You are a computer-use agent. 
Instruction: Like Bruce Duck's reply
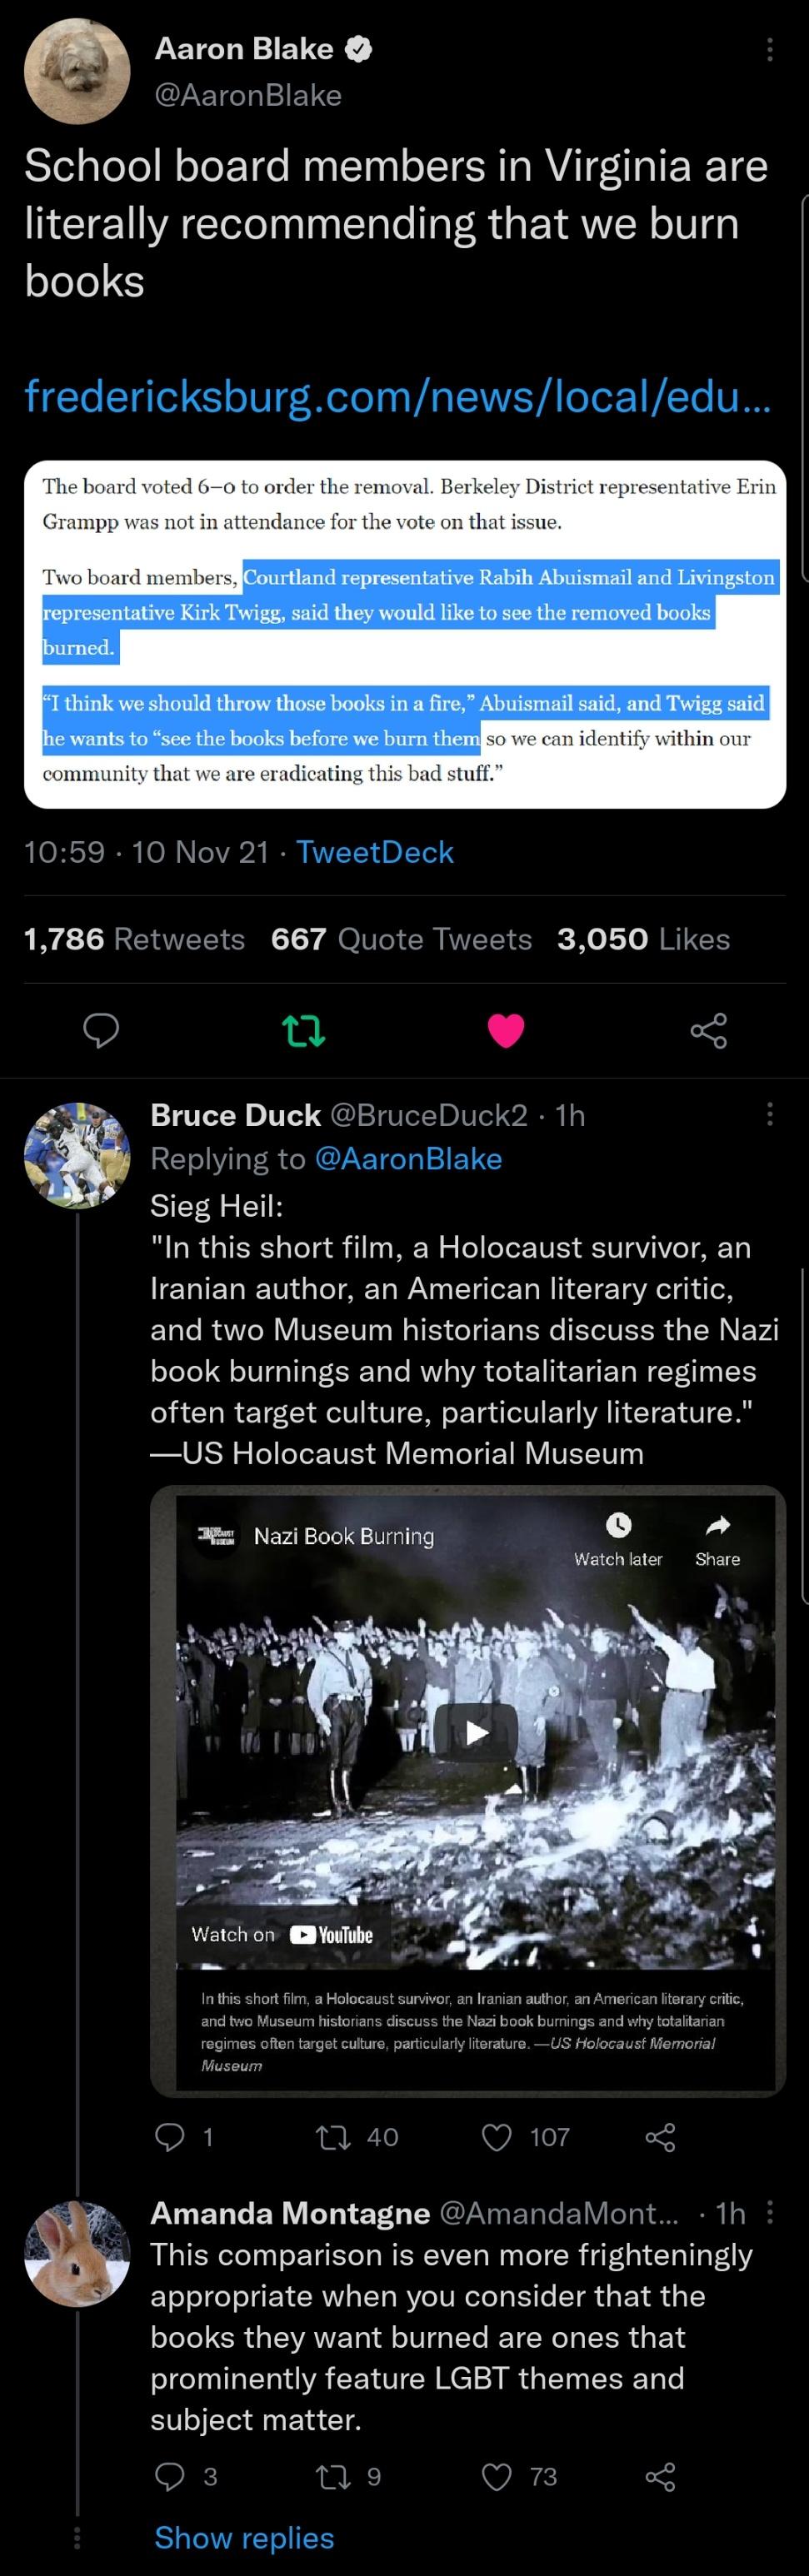pyautogui.click(x=497, y=2137)
